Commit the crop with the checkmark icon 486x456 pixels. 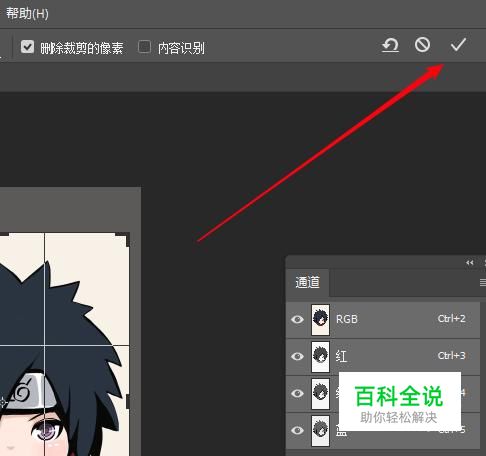coord(458,44)
